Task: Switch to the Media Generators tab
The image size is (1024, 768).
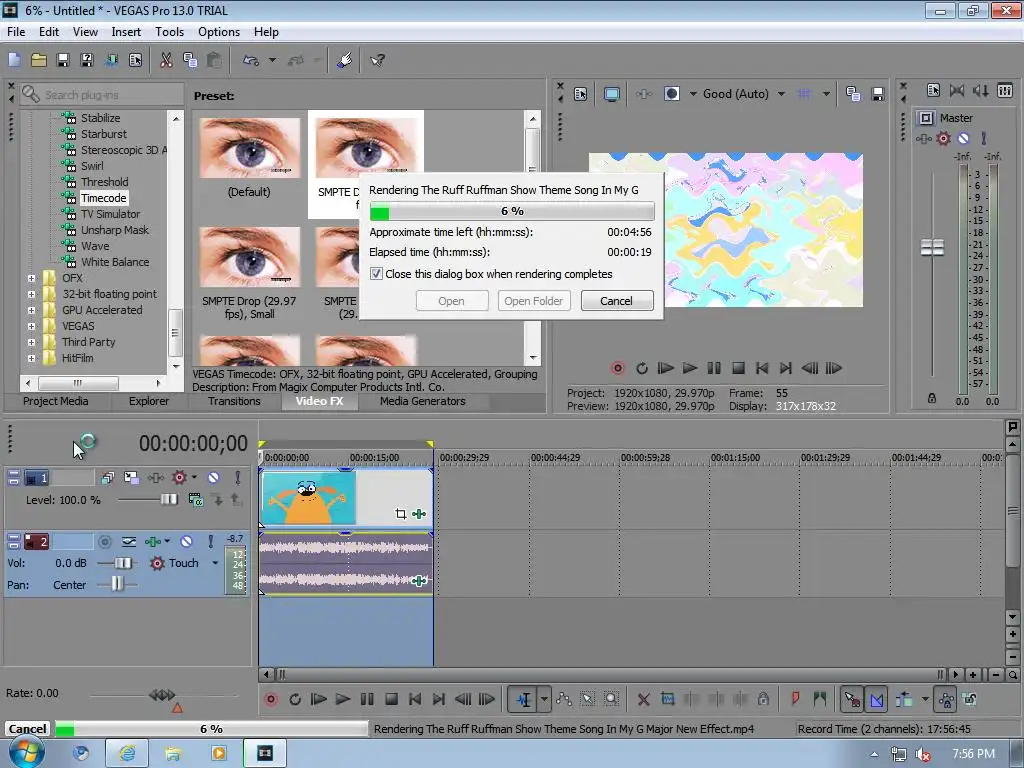Action: [x=423, y=402]
